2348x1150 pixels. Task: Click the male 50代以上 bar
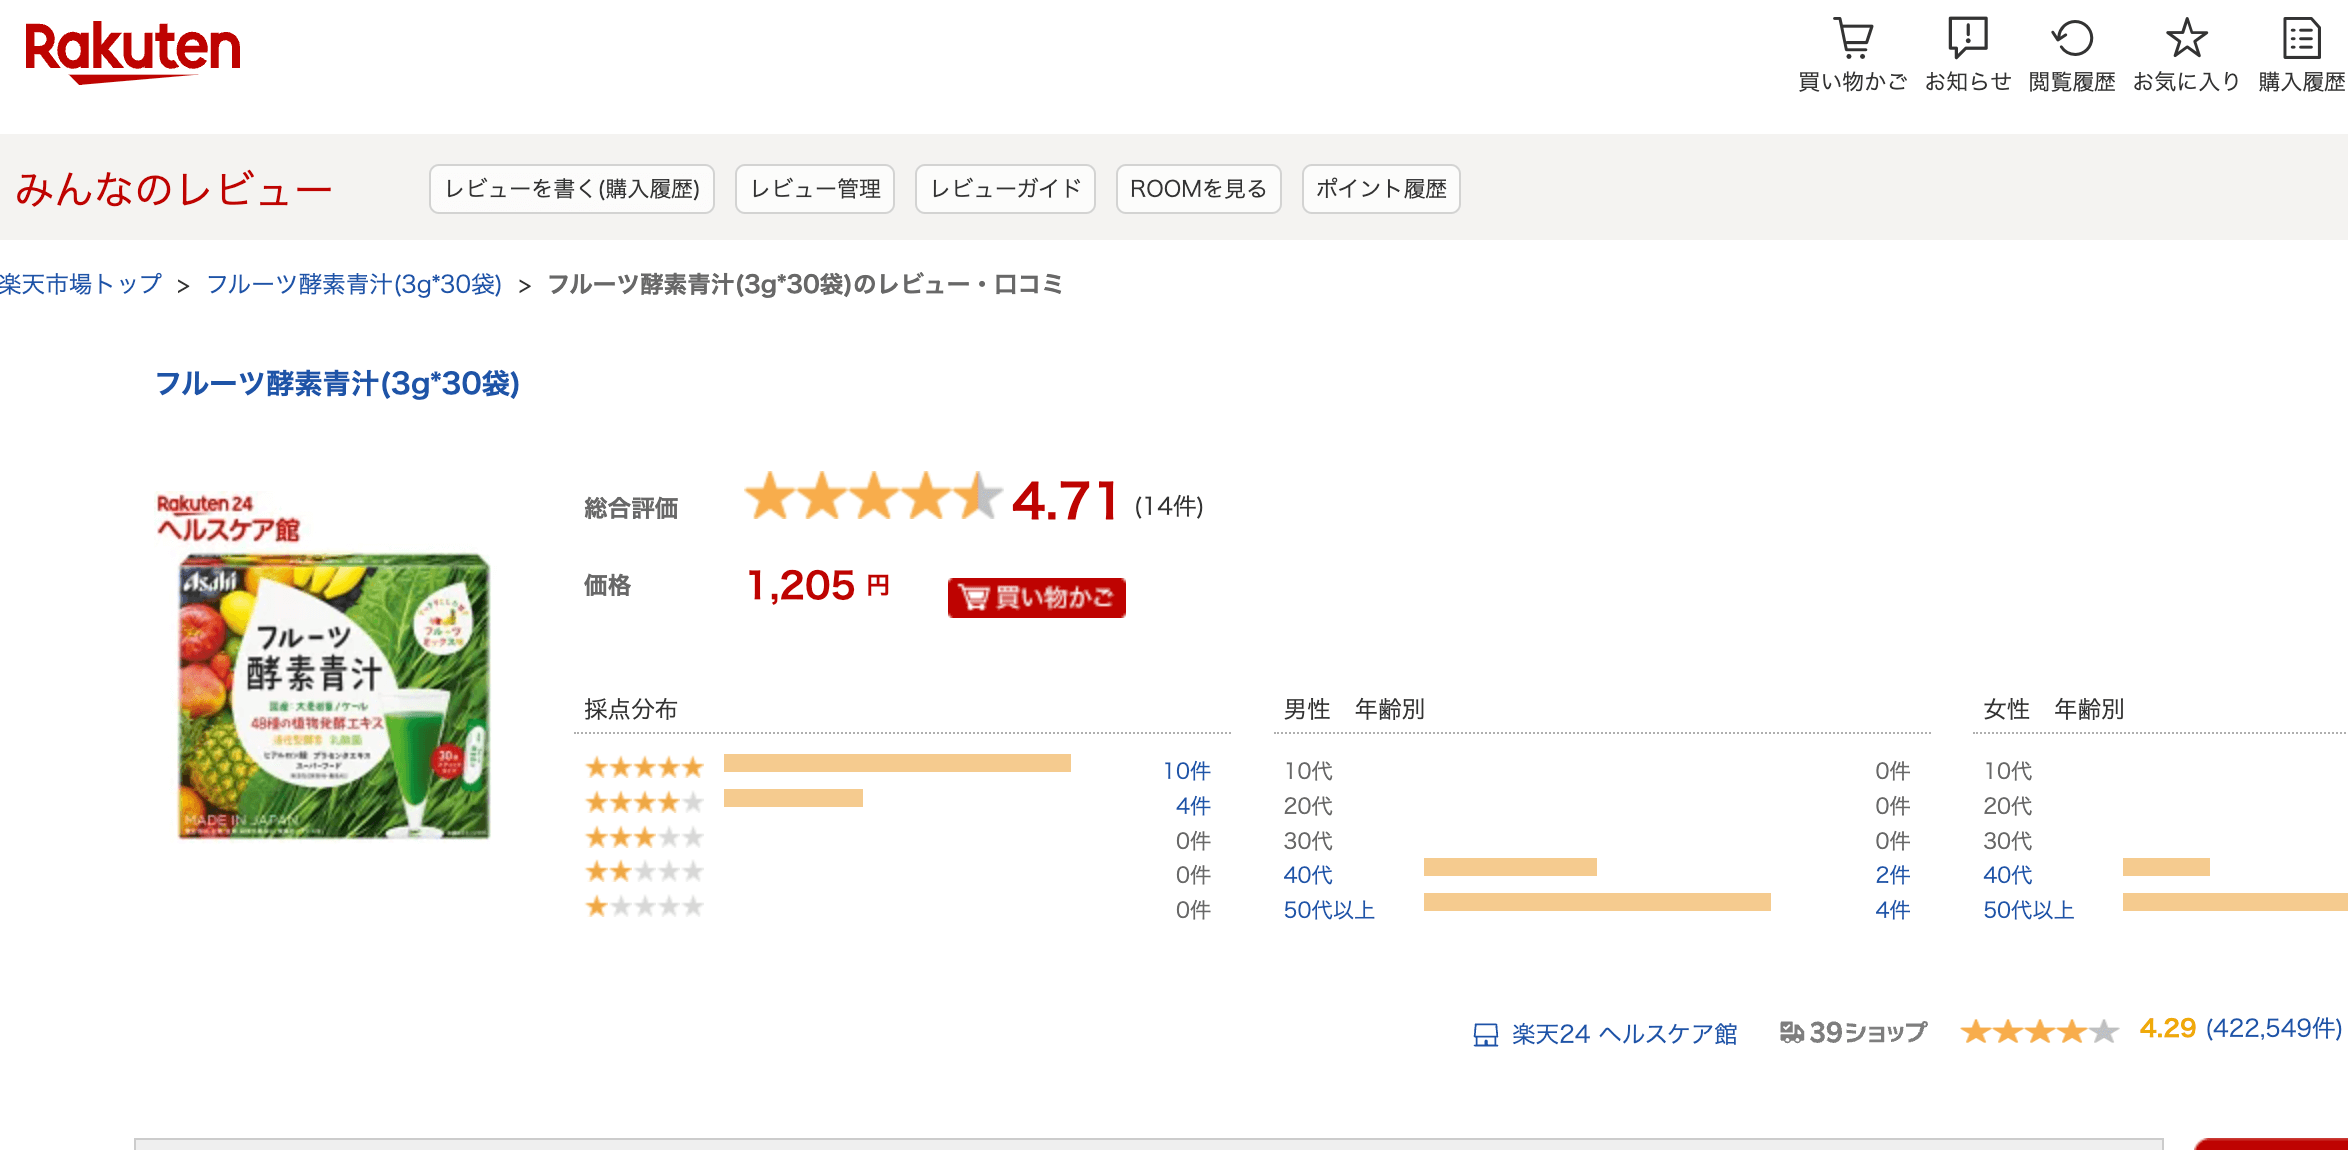tap(1597, 902)
